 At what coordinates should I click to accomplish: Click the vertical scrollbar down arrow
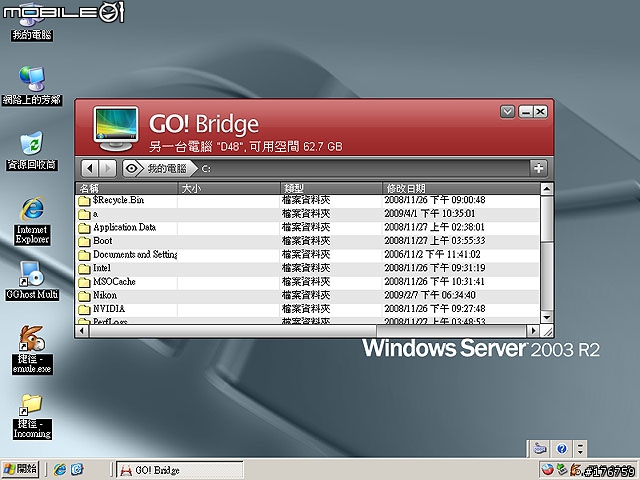coord(547,317)
